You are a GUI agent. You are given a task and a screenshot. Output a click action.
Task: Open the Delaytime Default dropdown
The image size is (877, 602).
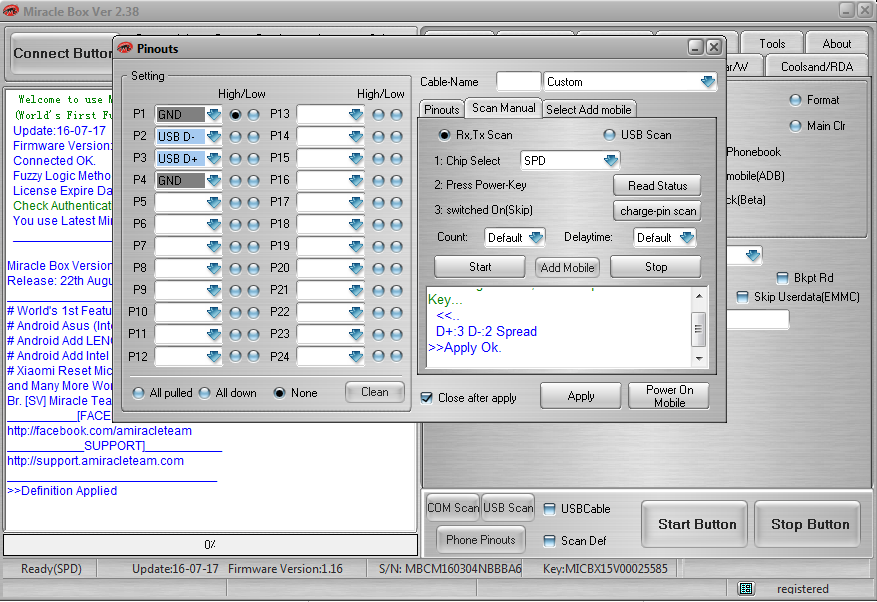point(687,237)
